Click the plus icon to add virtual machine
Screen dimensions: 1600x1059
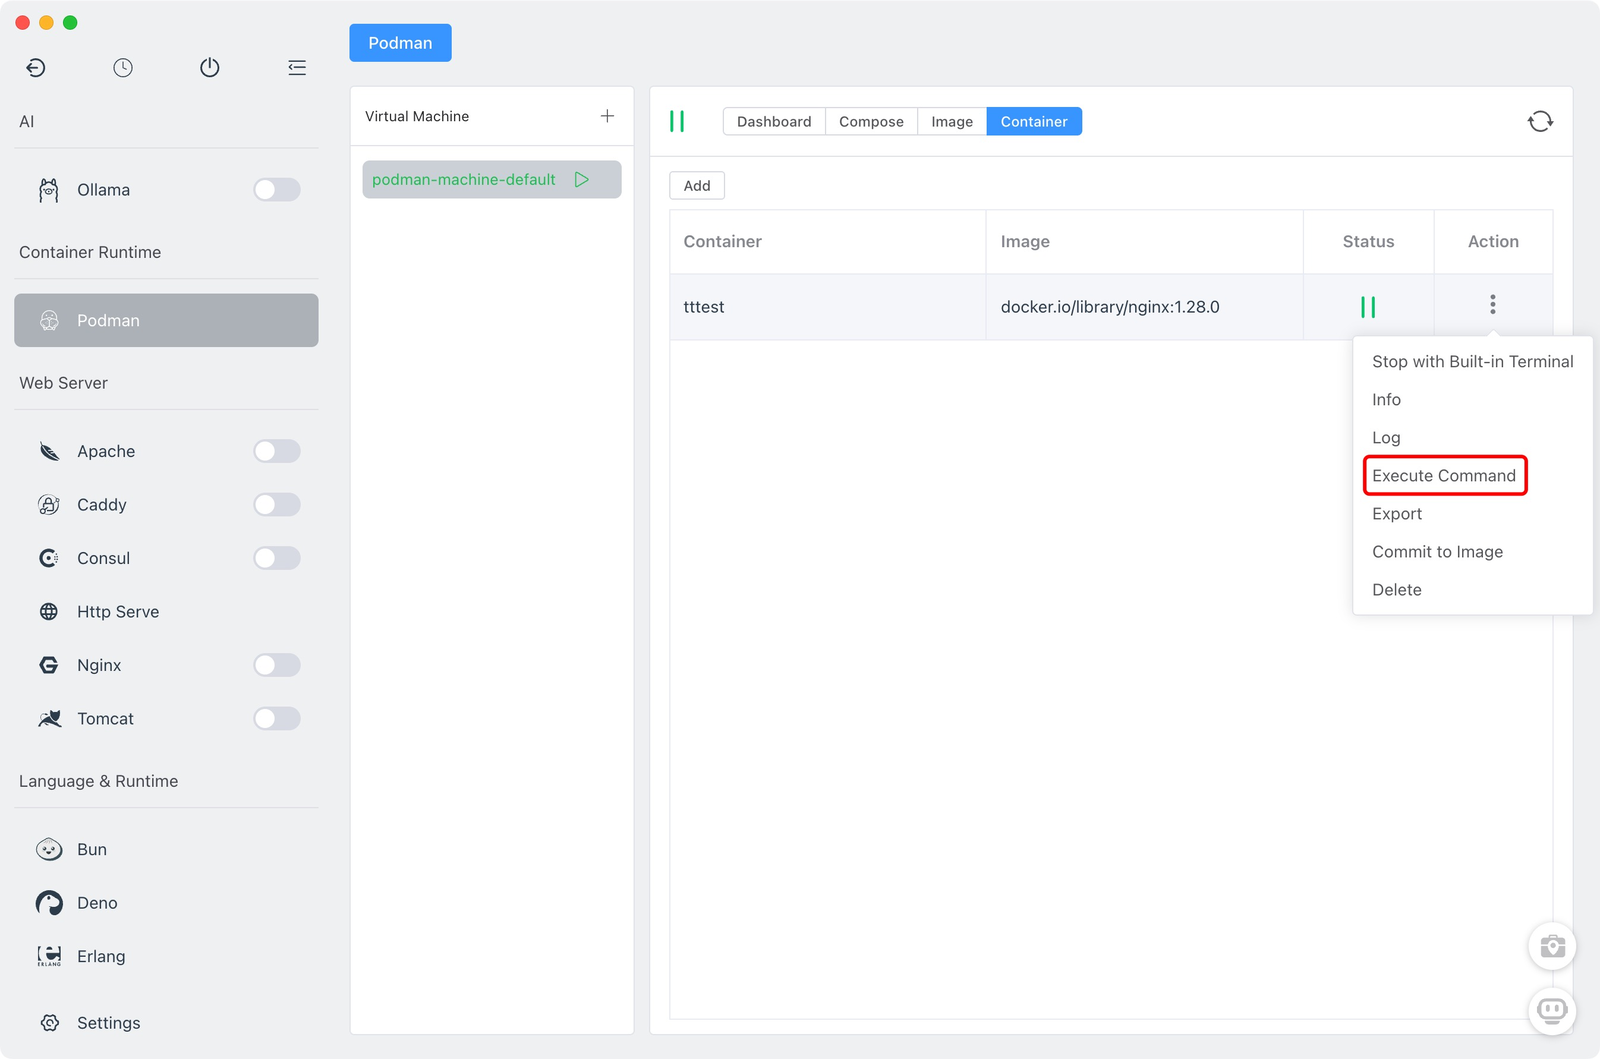coord(607,116)
